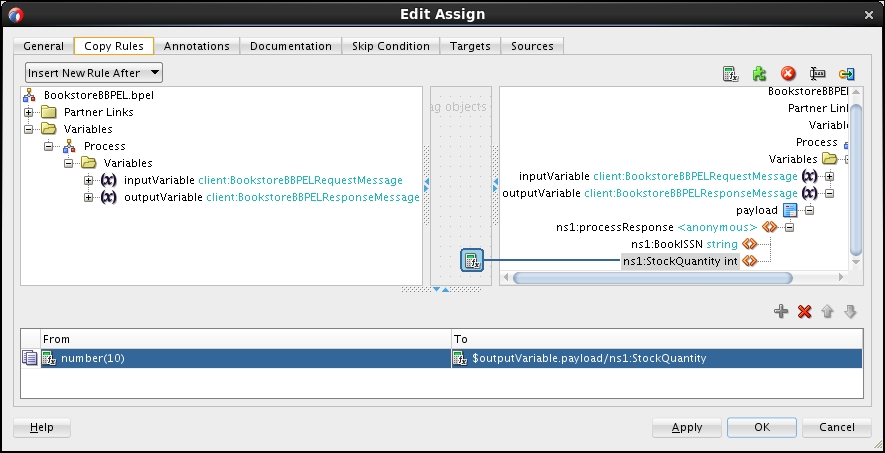
Task: Click the red circle X toolbar icon
Action: [x=788, y=74]
